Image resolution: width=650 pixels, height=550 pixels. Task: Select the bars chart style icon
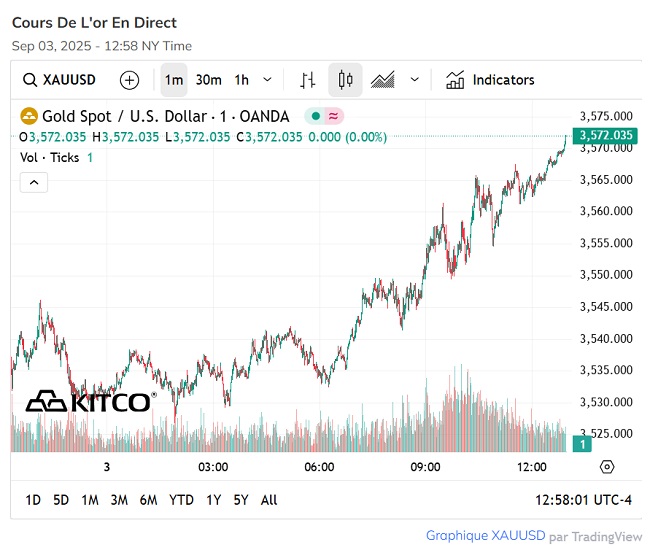pyautogui.click(x=308, y=80)
